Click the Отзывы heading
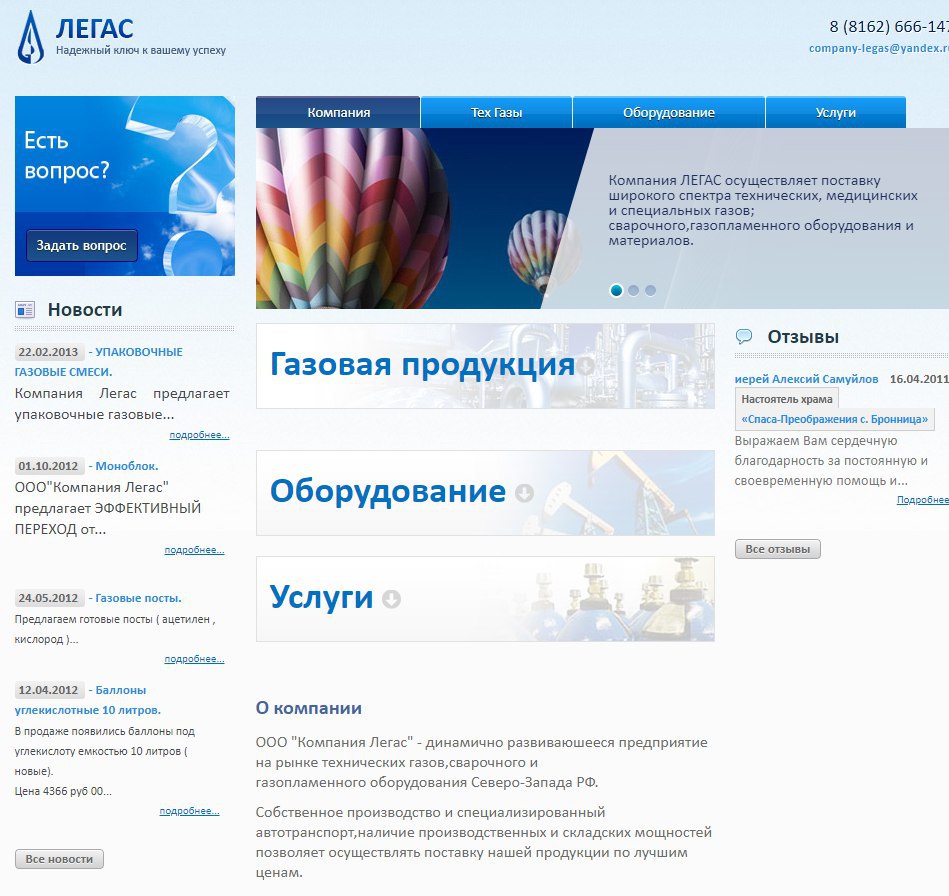Screen dimensions: 949x896 click(803, 337)
